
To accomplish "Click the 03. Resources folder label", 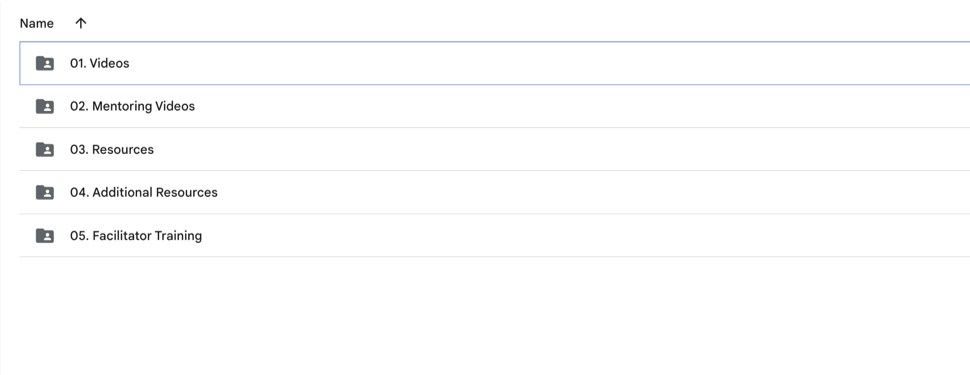I will pyautogui.click(x=112, y=149).
